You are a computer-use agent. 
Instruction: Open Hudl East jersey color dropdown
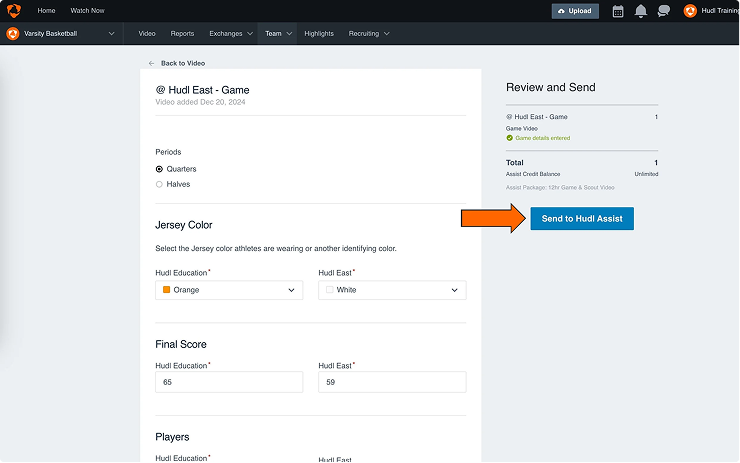click(x=392, y=290)
